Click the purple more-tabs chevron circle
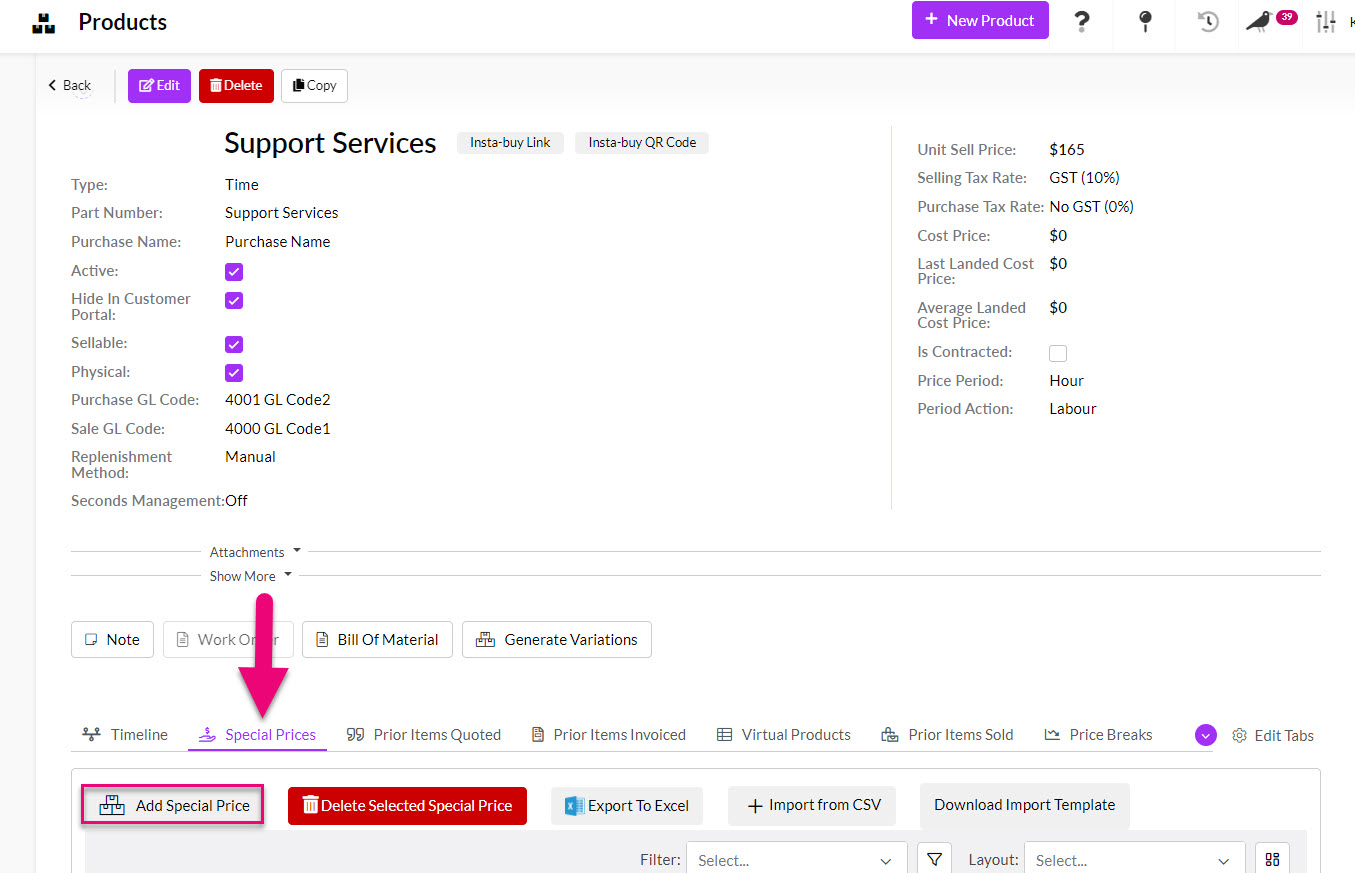This screenshot has width=1355, height=873. click(x=1206, y=735)
